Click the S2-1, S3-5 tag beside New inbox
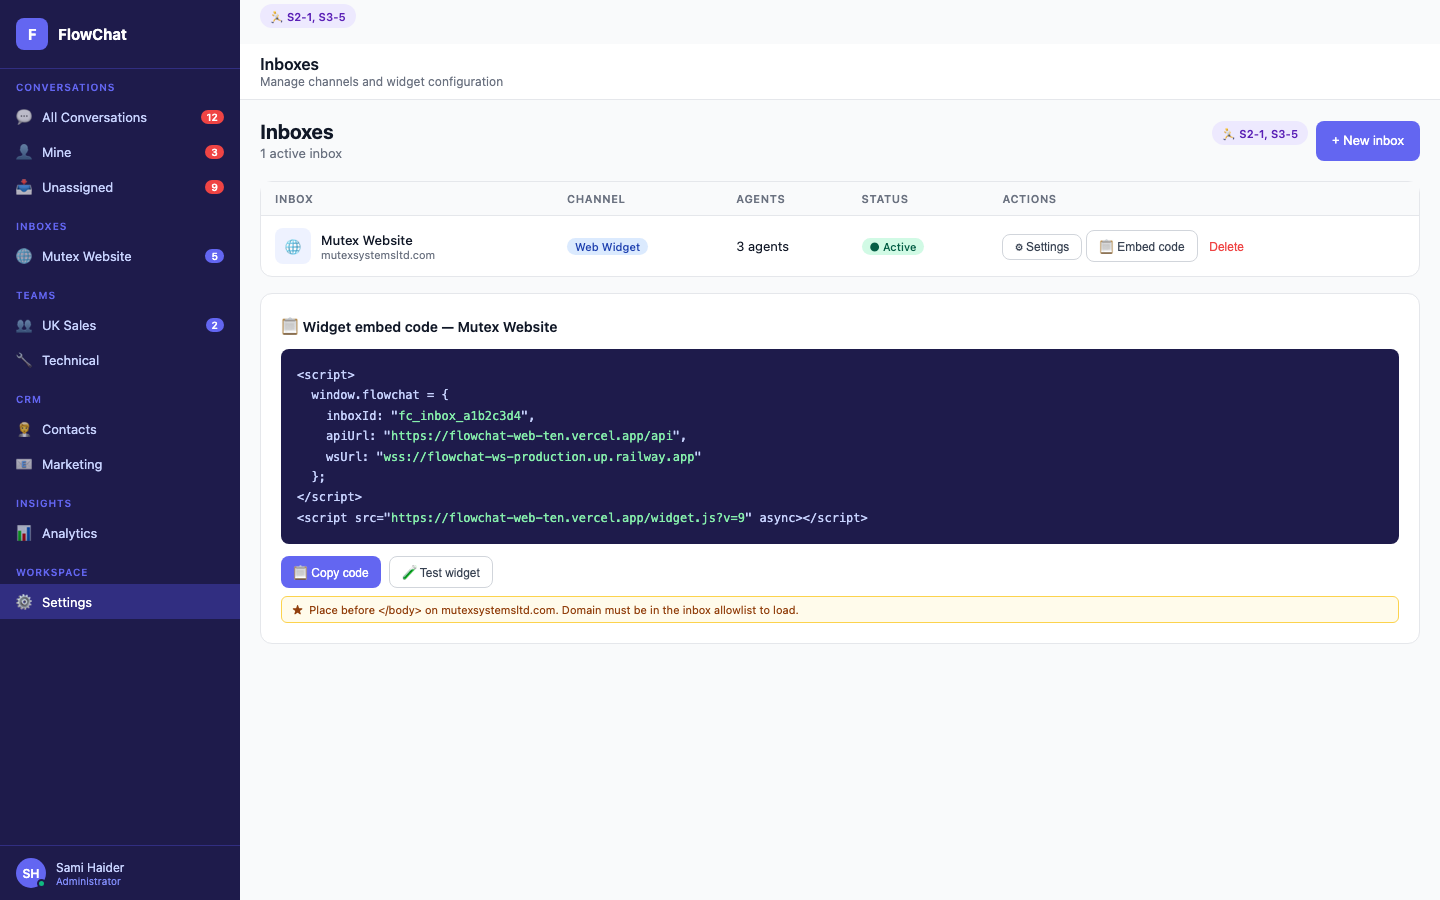 [1260, 134]
